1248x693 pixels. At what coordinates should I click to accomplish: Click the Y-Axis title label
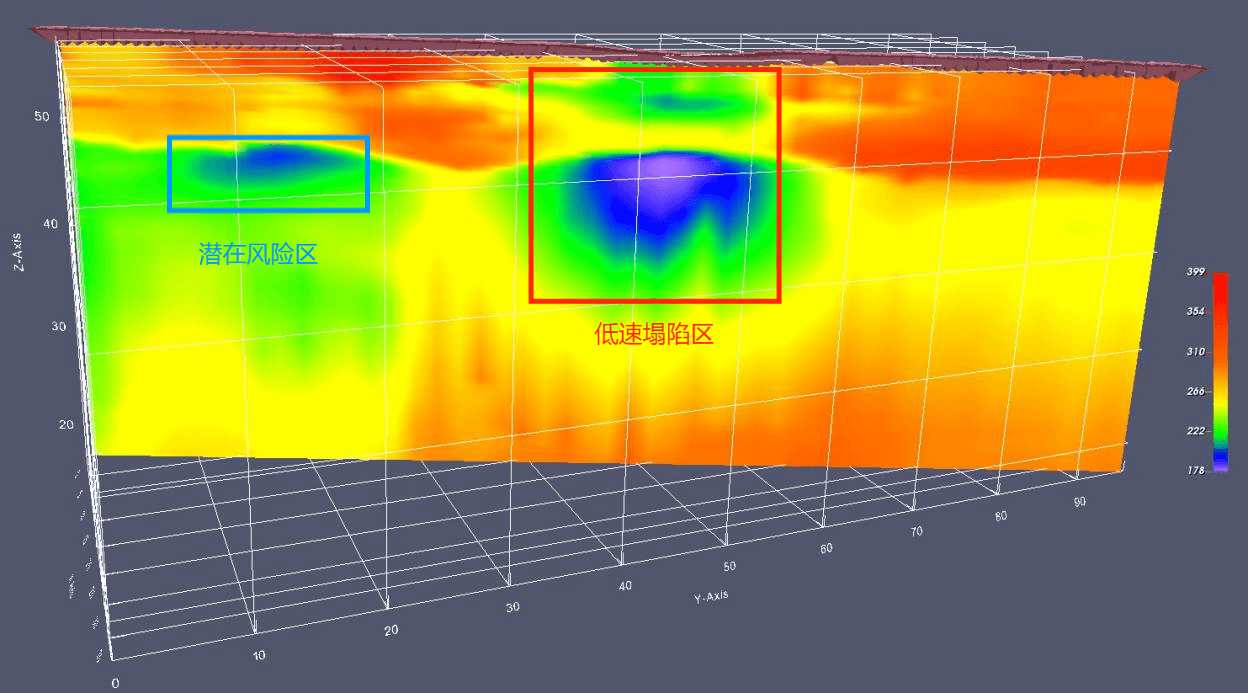click(x=710, y=597)
